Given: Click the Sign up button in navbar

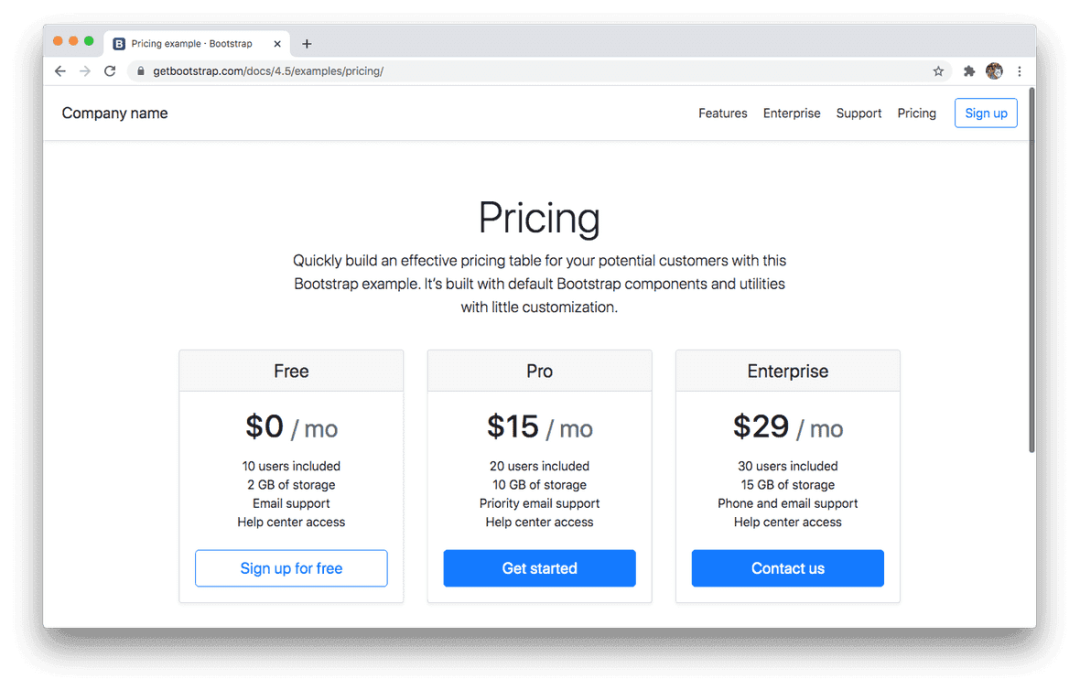Looking at the screenshot, I should click(x=986, y=113).
